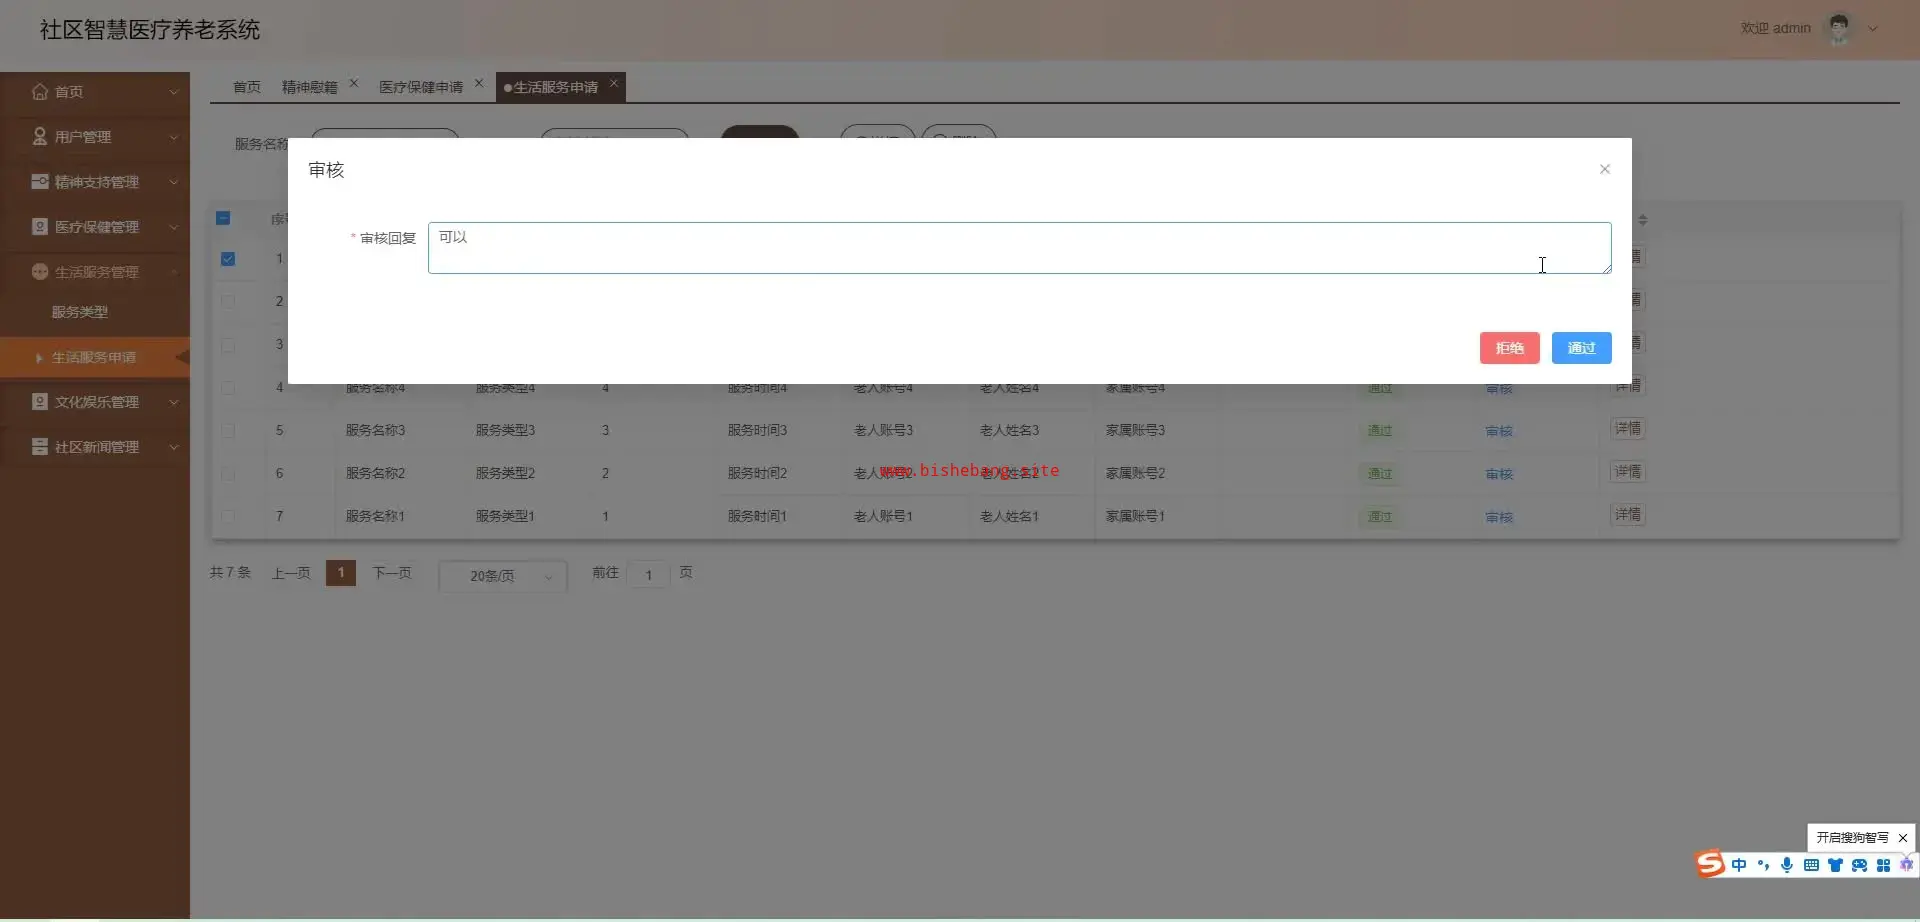This screenshot has width=1920, height=922.
Task: Close the 生活服务申请 tab
Action: 614,83
